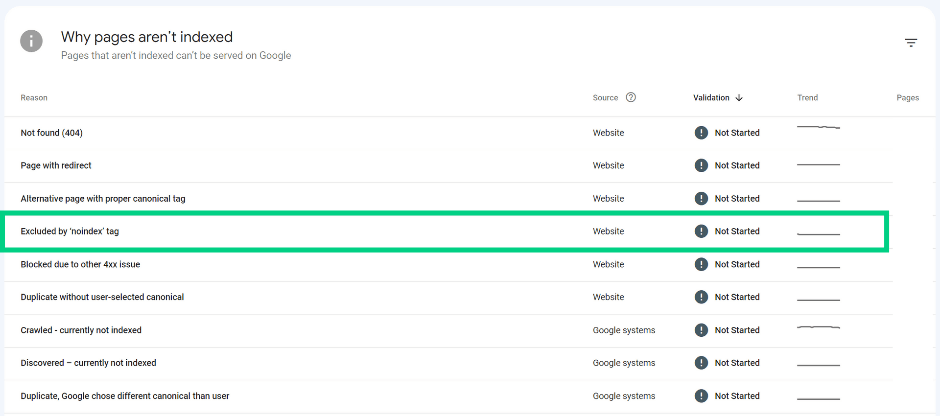Select Duplicate without user-selected canonical row
Screen dimensions: 940x419
(448, 297)
